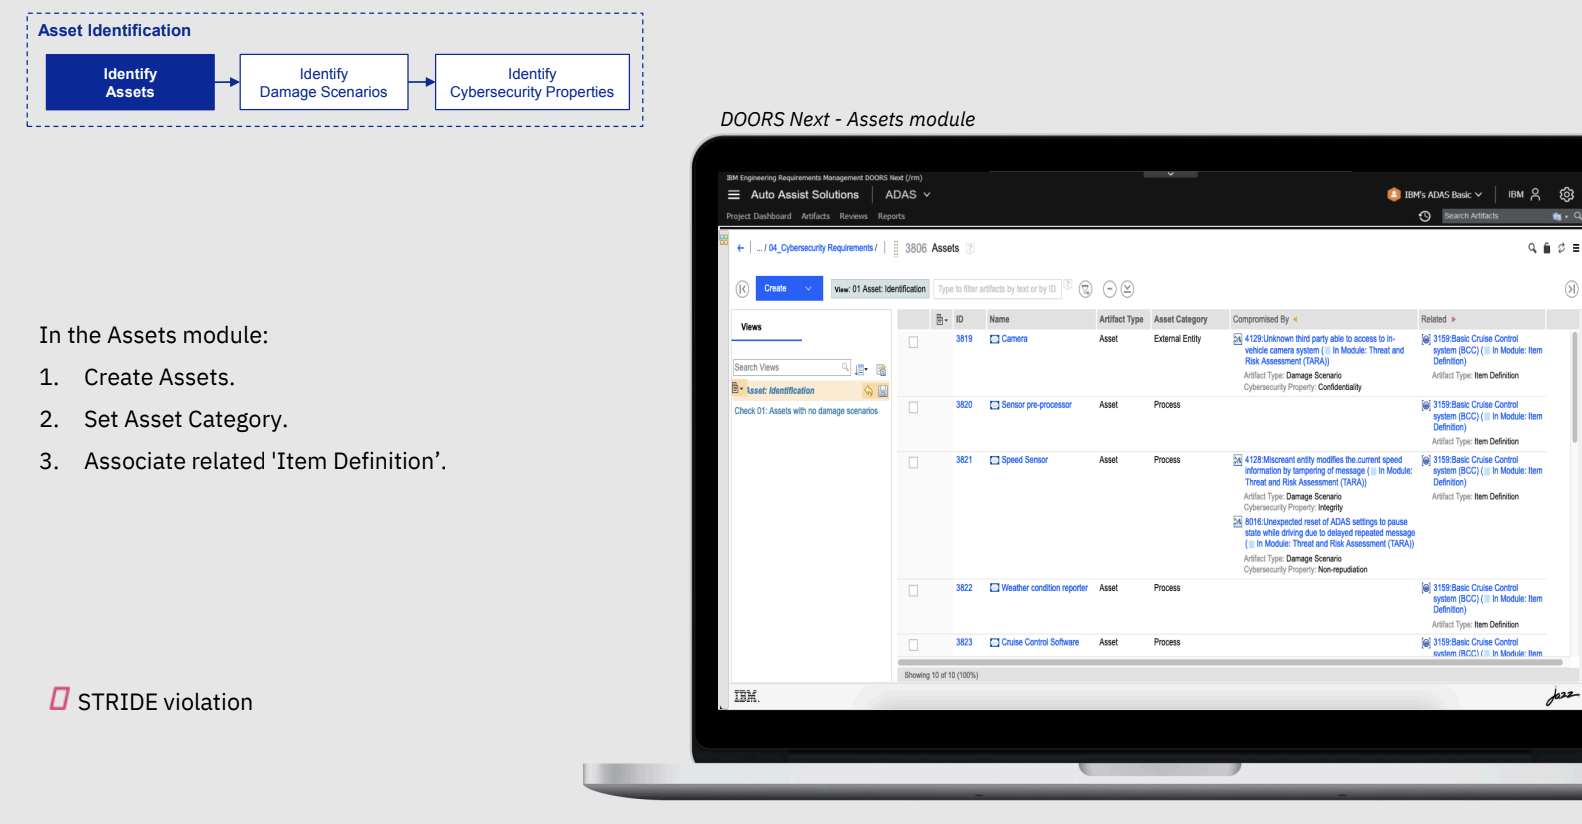
Task: Open the user profile icon beside IBM
Action: [x=1535, y=195]
